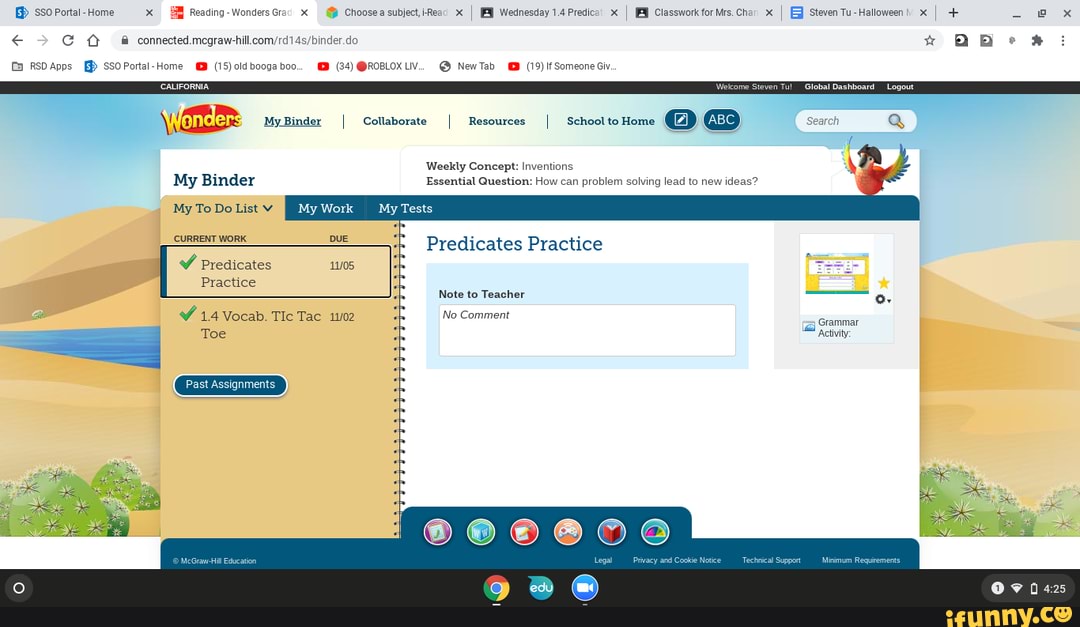The height and width of the screenshot is (627, 1080).
Task: Select the 1.4 Vocab Tic Tac Toe assignment
Action: (x=260, y=325)
